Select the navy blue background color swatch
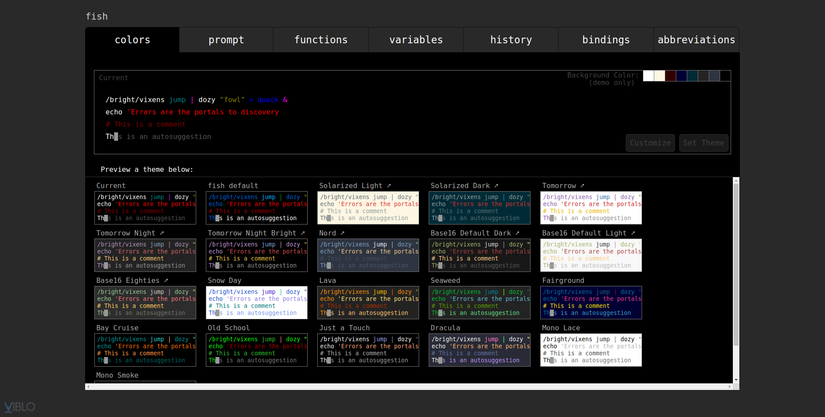This screenshot has width=825, height=417. [x=681, y=76]
